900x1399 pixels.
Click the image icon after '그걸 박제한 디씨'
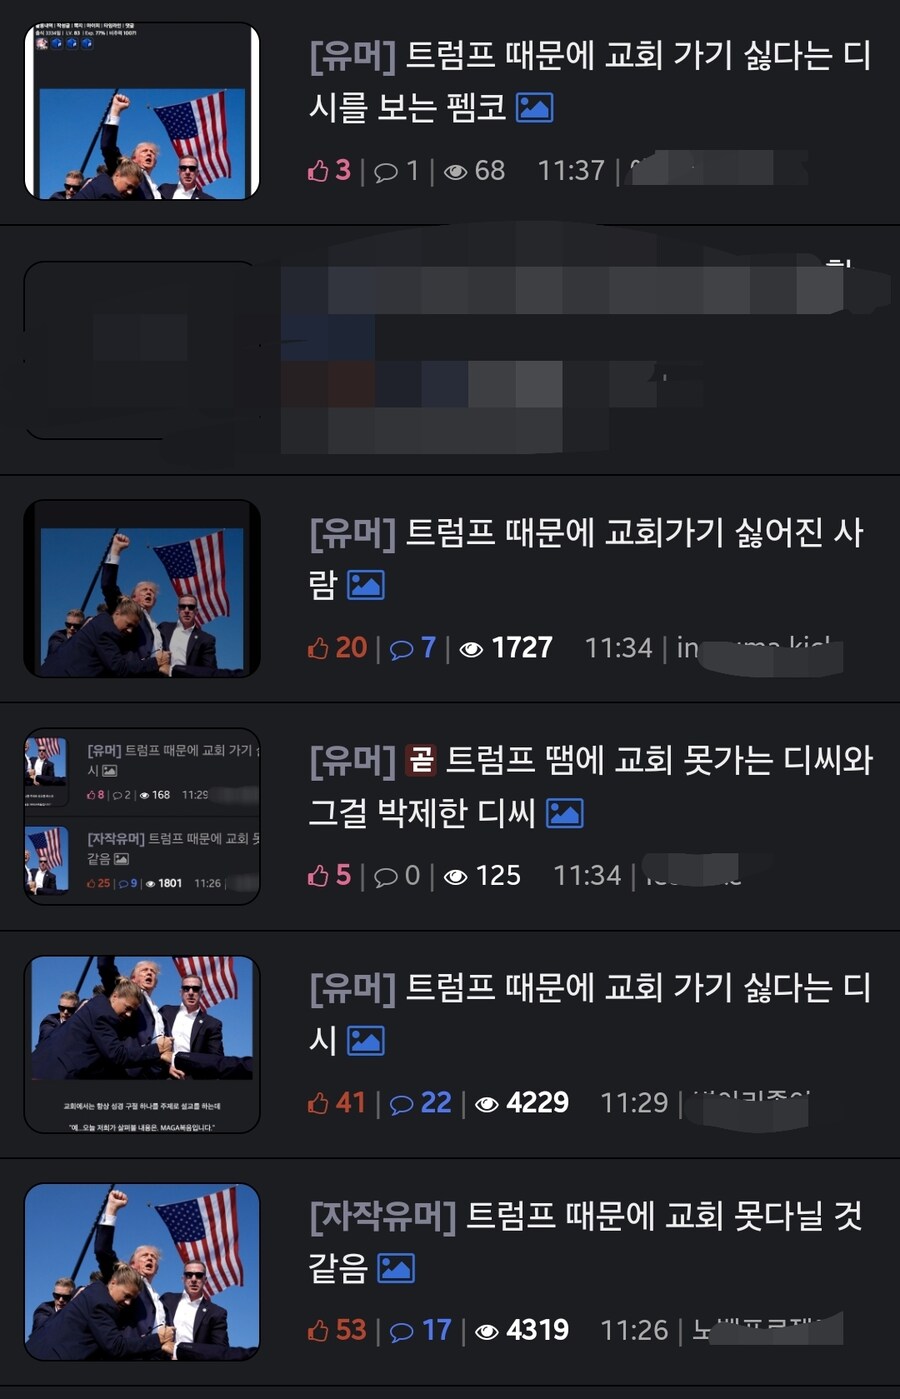(564, 813)
